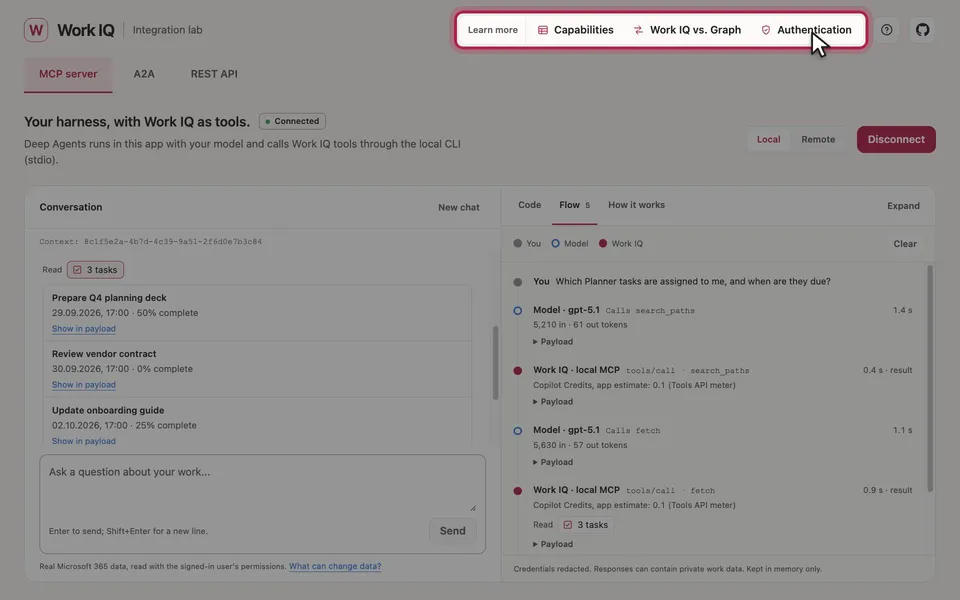
Task: Select the Remote connection mode
Action: pos(818,140)
